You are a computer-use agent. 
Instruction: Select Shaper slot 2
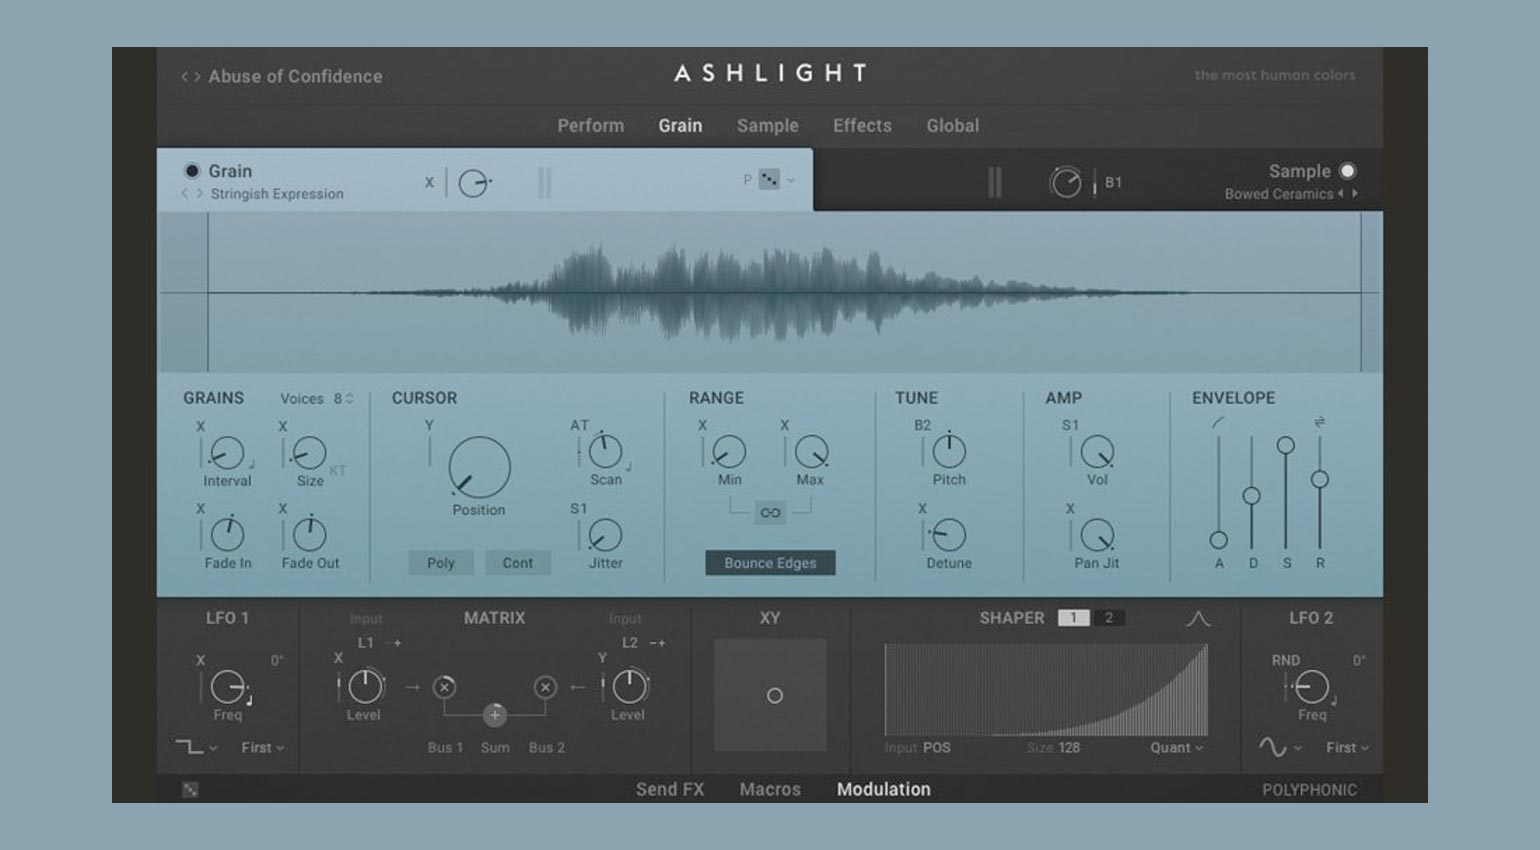coord(1108,618)
